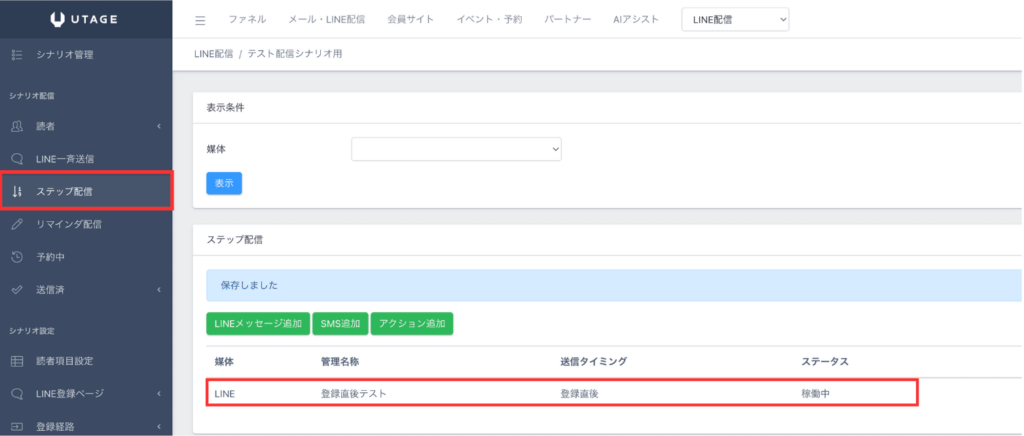Expand the 読者 submenu chevron
The height and width of the screenshot is (436, 1024).
point(159,126)
